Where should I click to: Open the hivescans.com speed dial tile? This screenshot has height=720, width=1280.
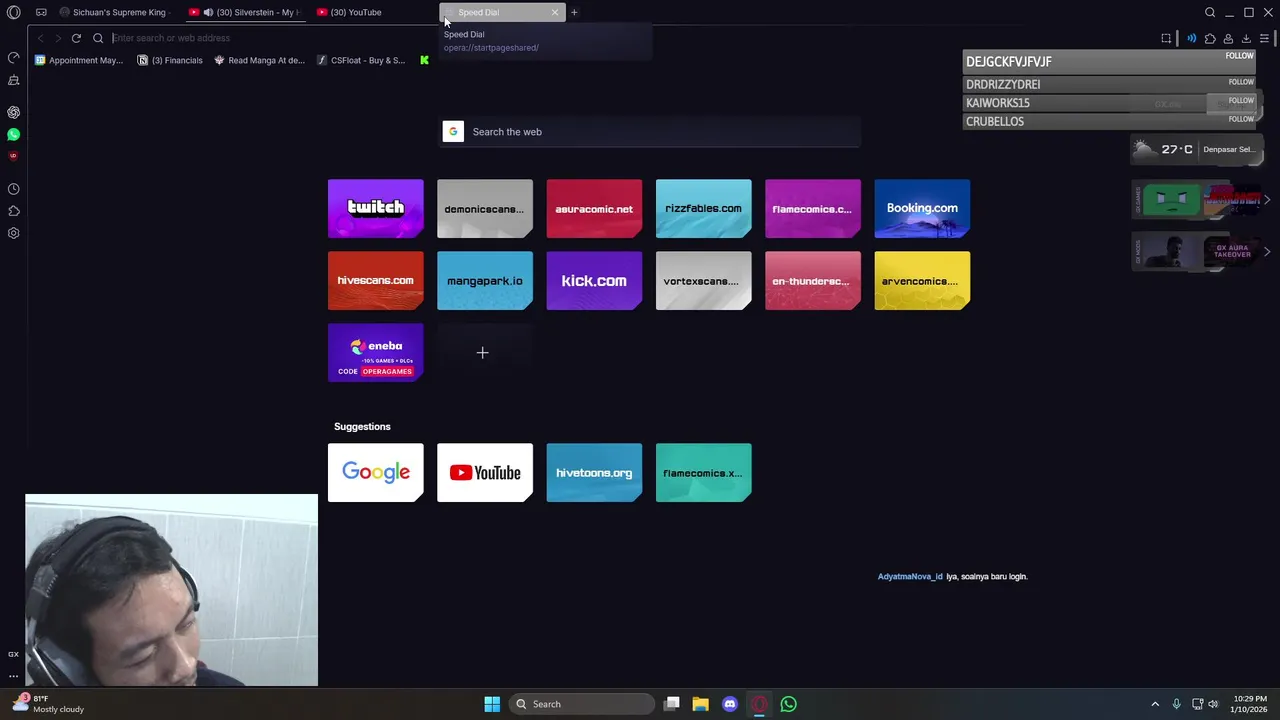[376, 281]
